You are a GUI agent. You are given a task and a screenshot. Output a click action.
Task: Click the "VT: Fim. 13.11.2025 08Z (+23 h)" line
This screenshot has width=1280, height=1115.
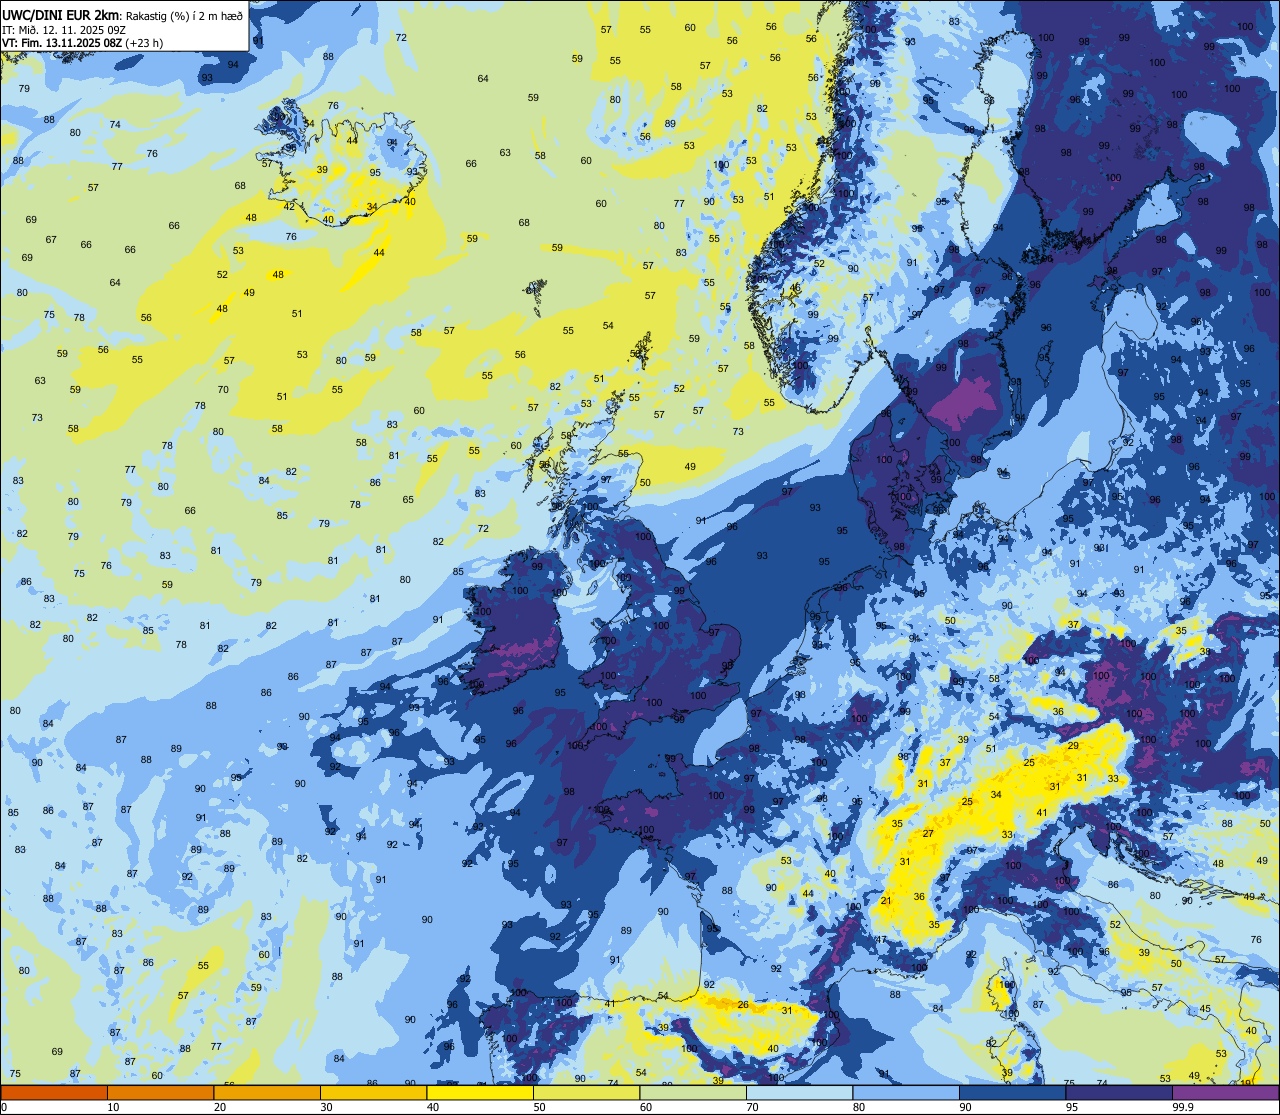pos(82,43)
